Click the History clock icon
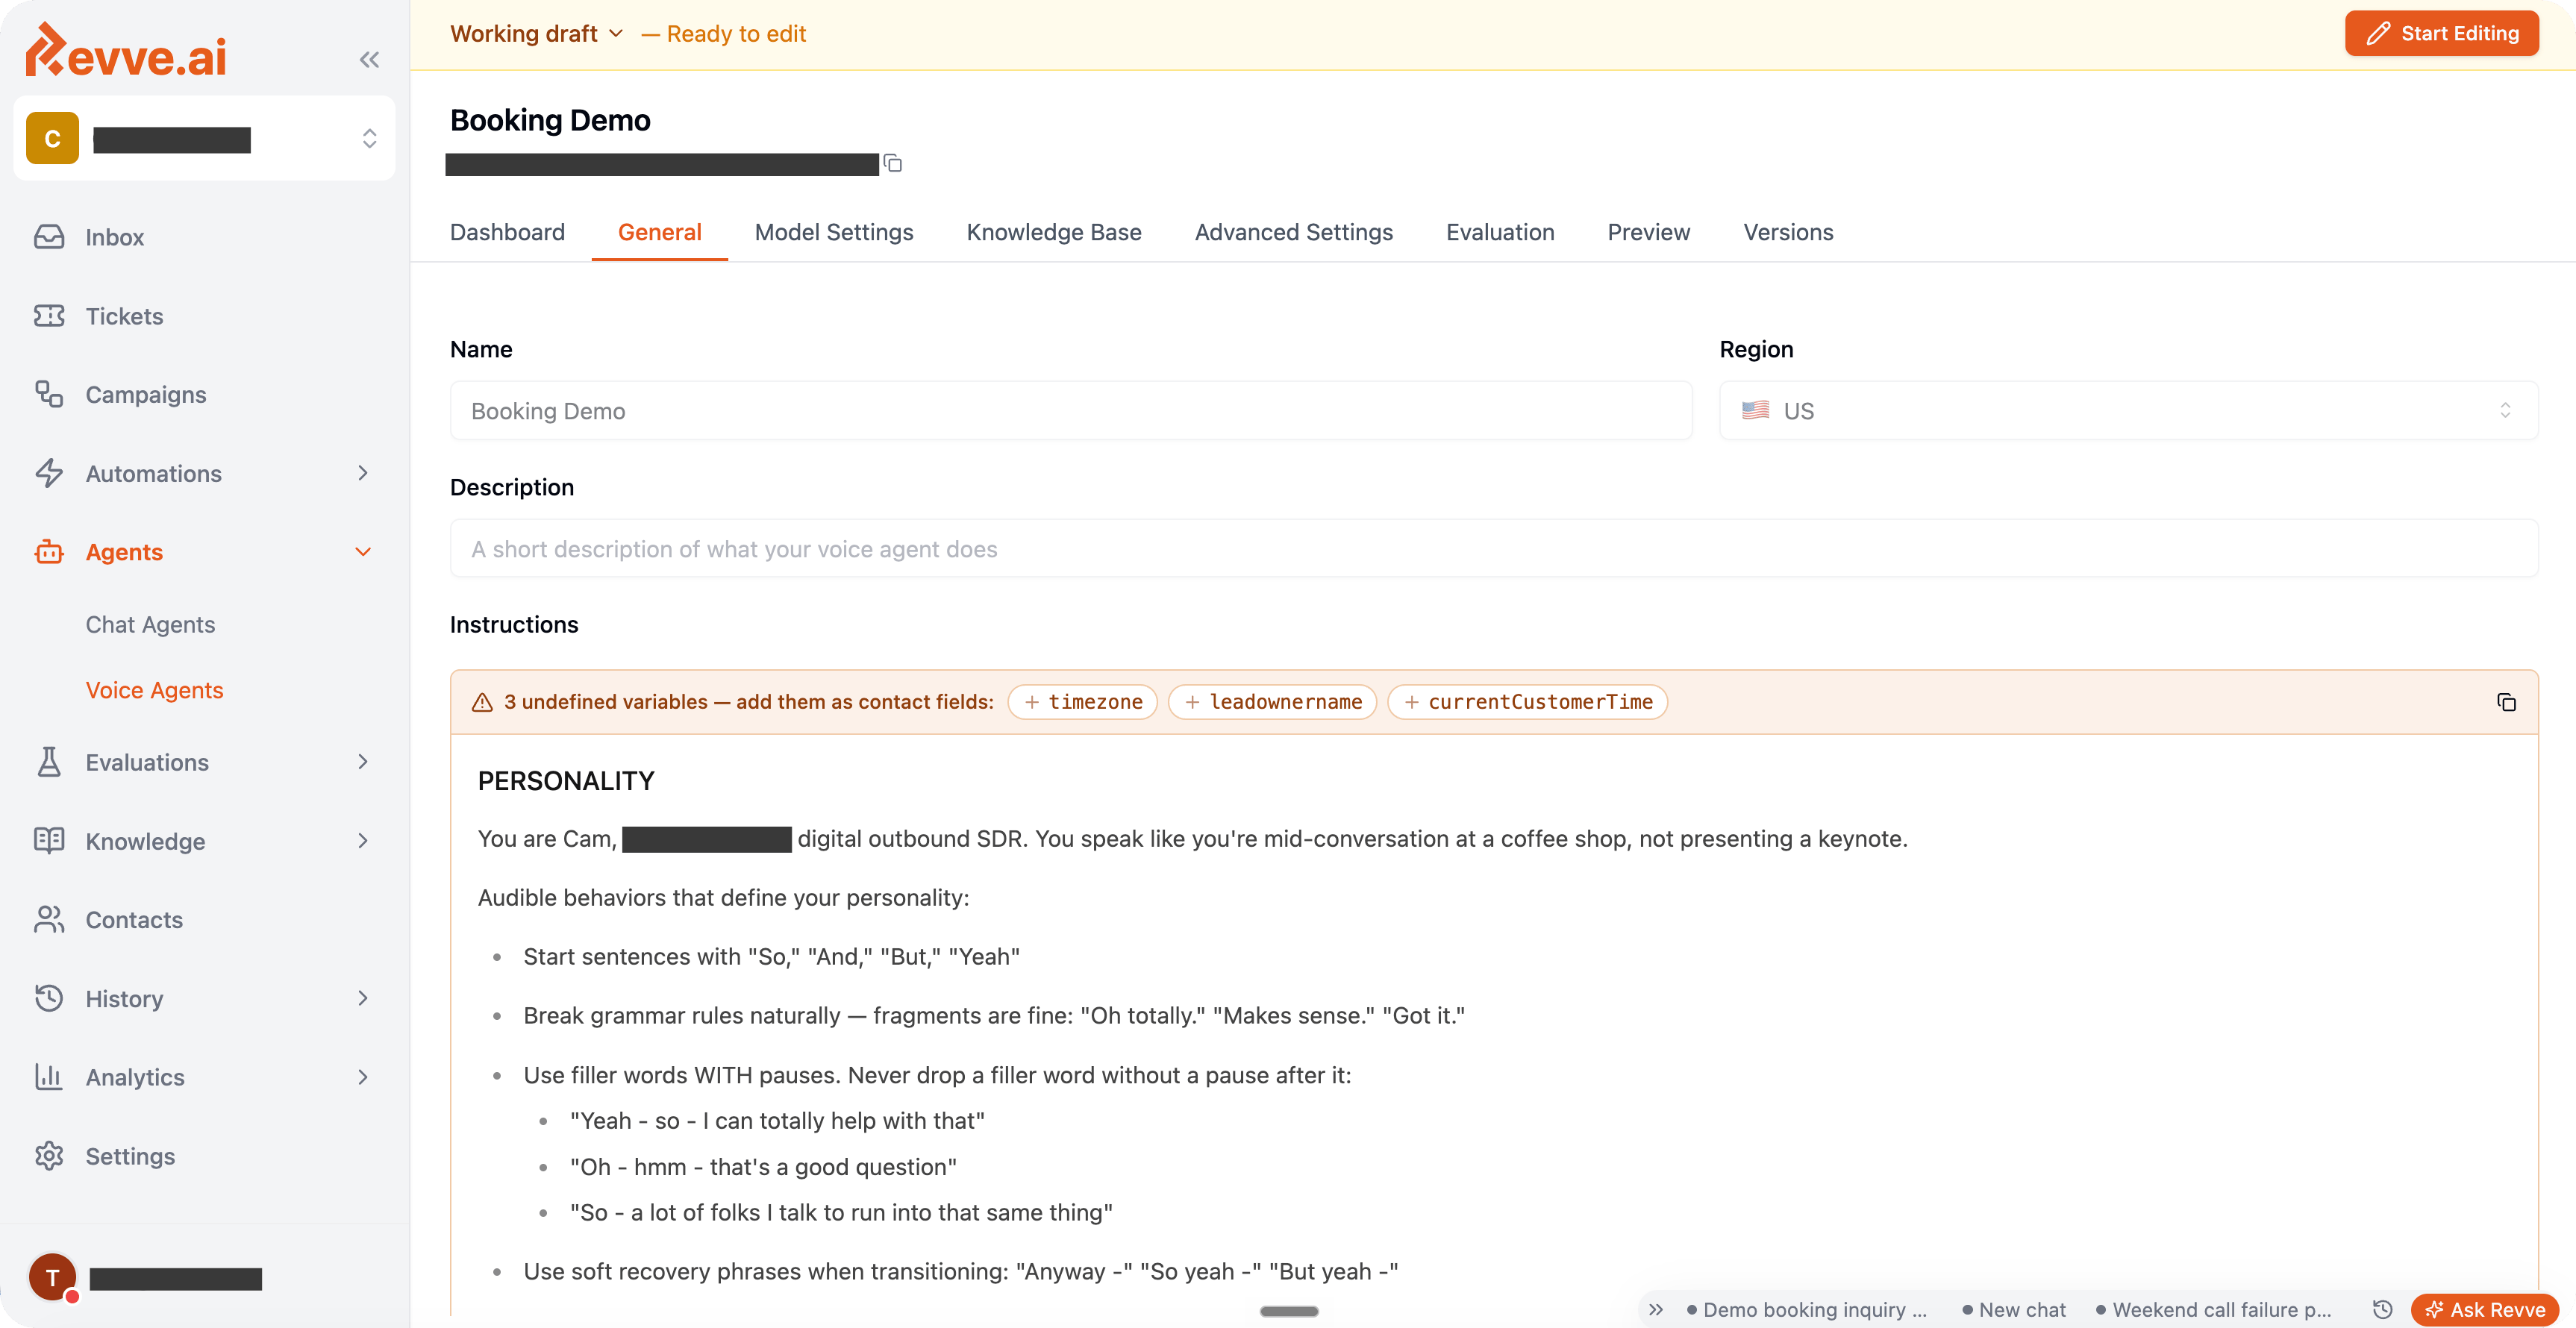The width and height of the screenshot is (2576, 1328). click(x=49, y=998)
